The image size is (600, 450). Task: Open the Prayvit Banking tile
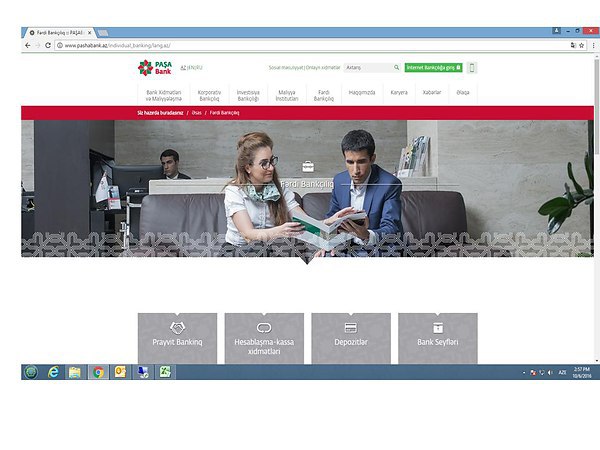(177, 338)
